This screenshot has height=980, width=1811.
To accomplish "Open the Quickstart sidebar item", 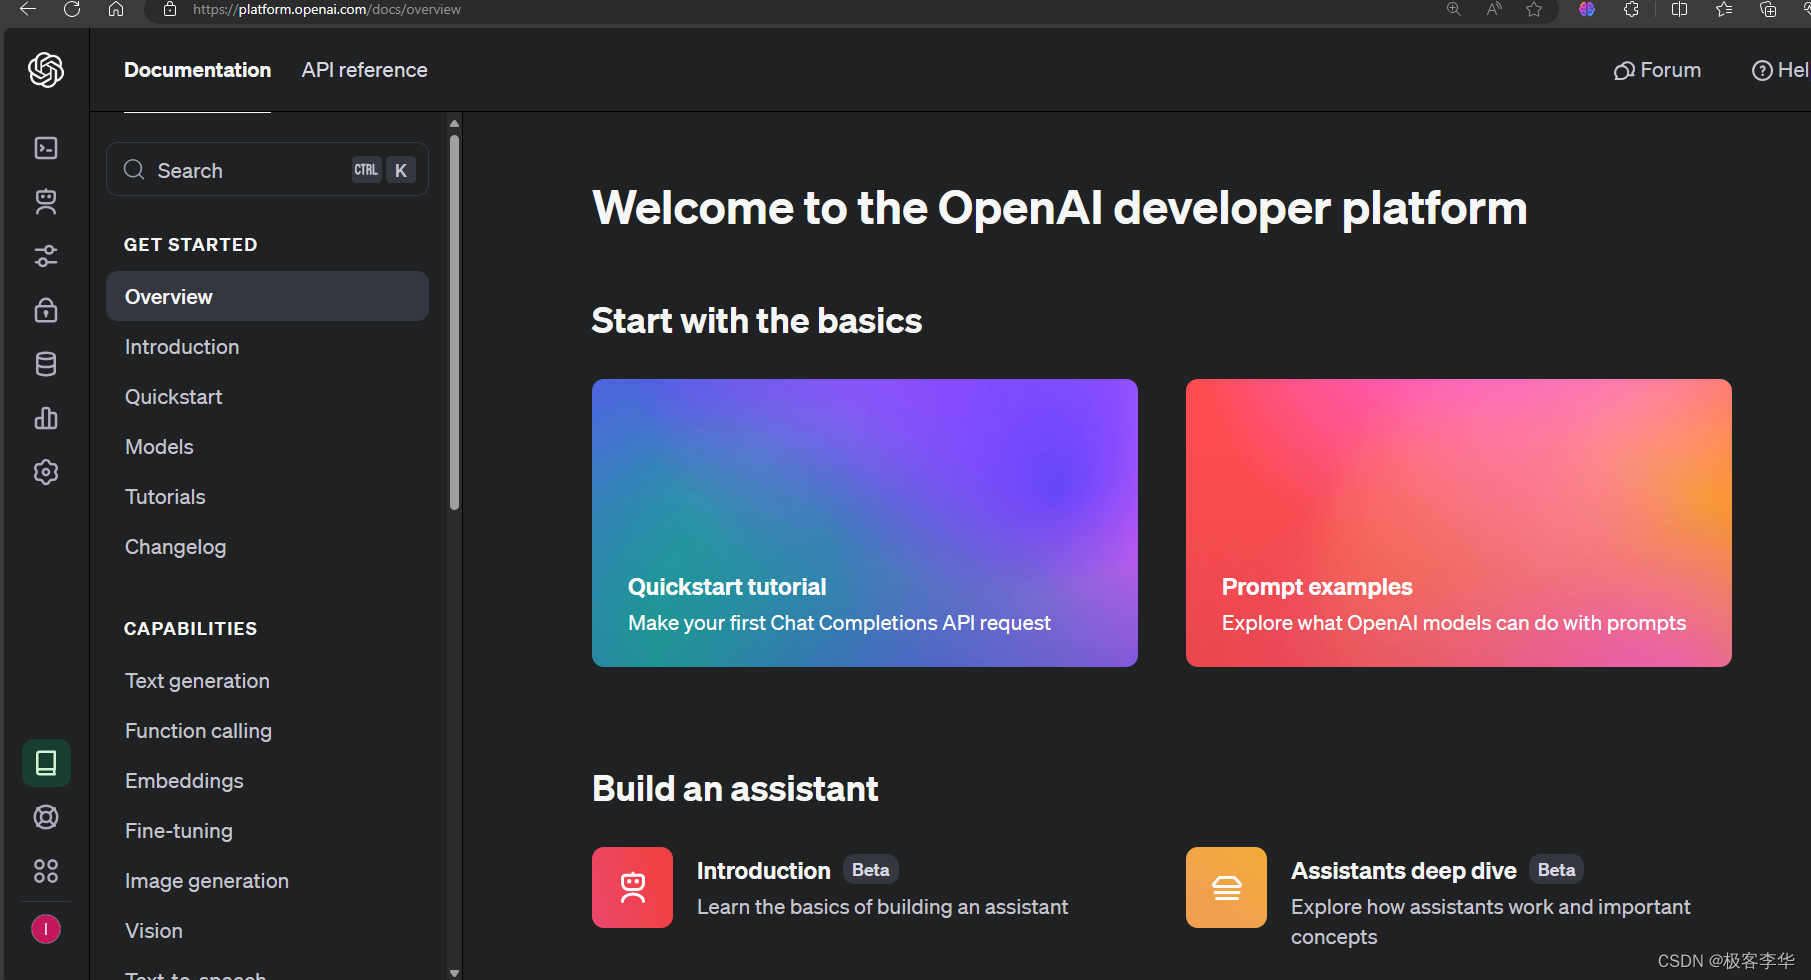I will point(173,397).
